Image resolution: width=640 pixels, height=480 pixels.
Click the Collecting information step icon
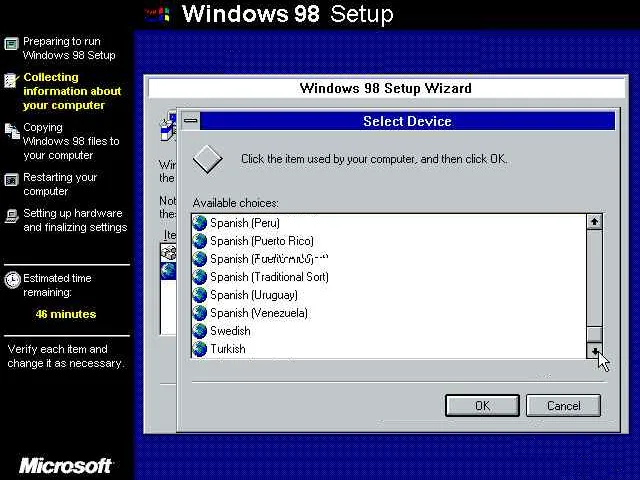pyautogui.click(x=11, y=80)
